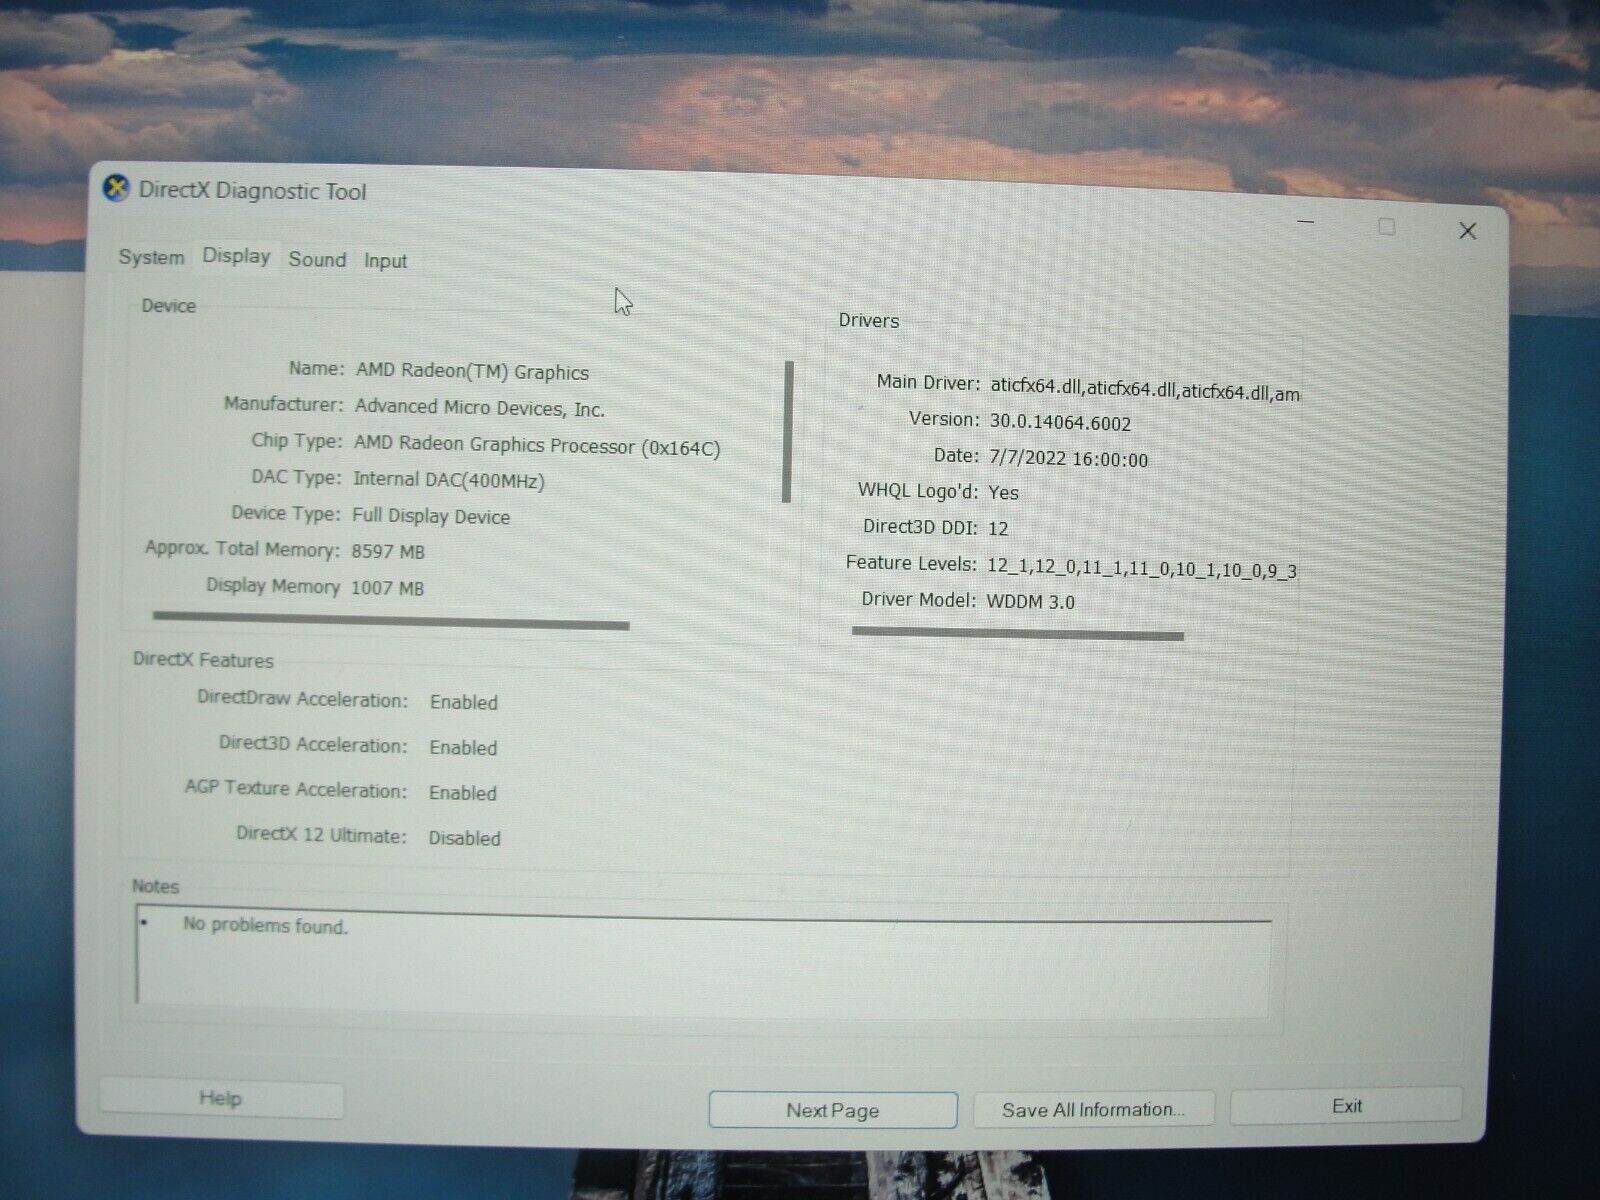Screen dimensions: 1600x1200
Task: Click the Approx. Total Memory value
Action: 386,551
